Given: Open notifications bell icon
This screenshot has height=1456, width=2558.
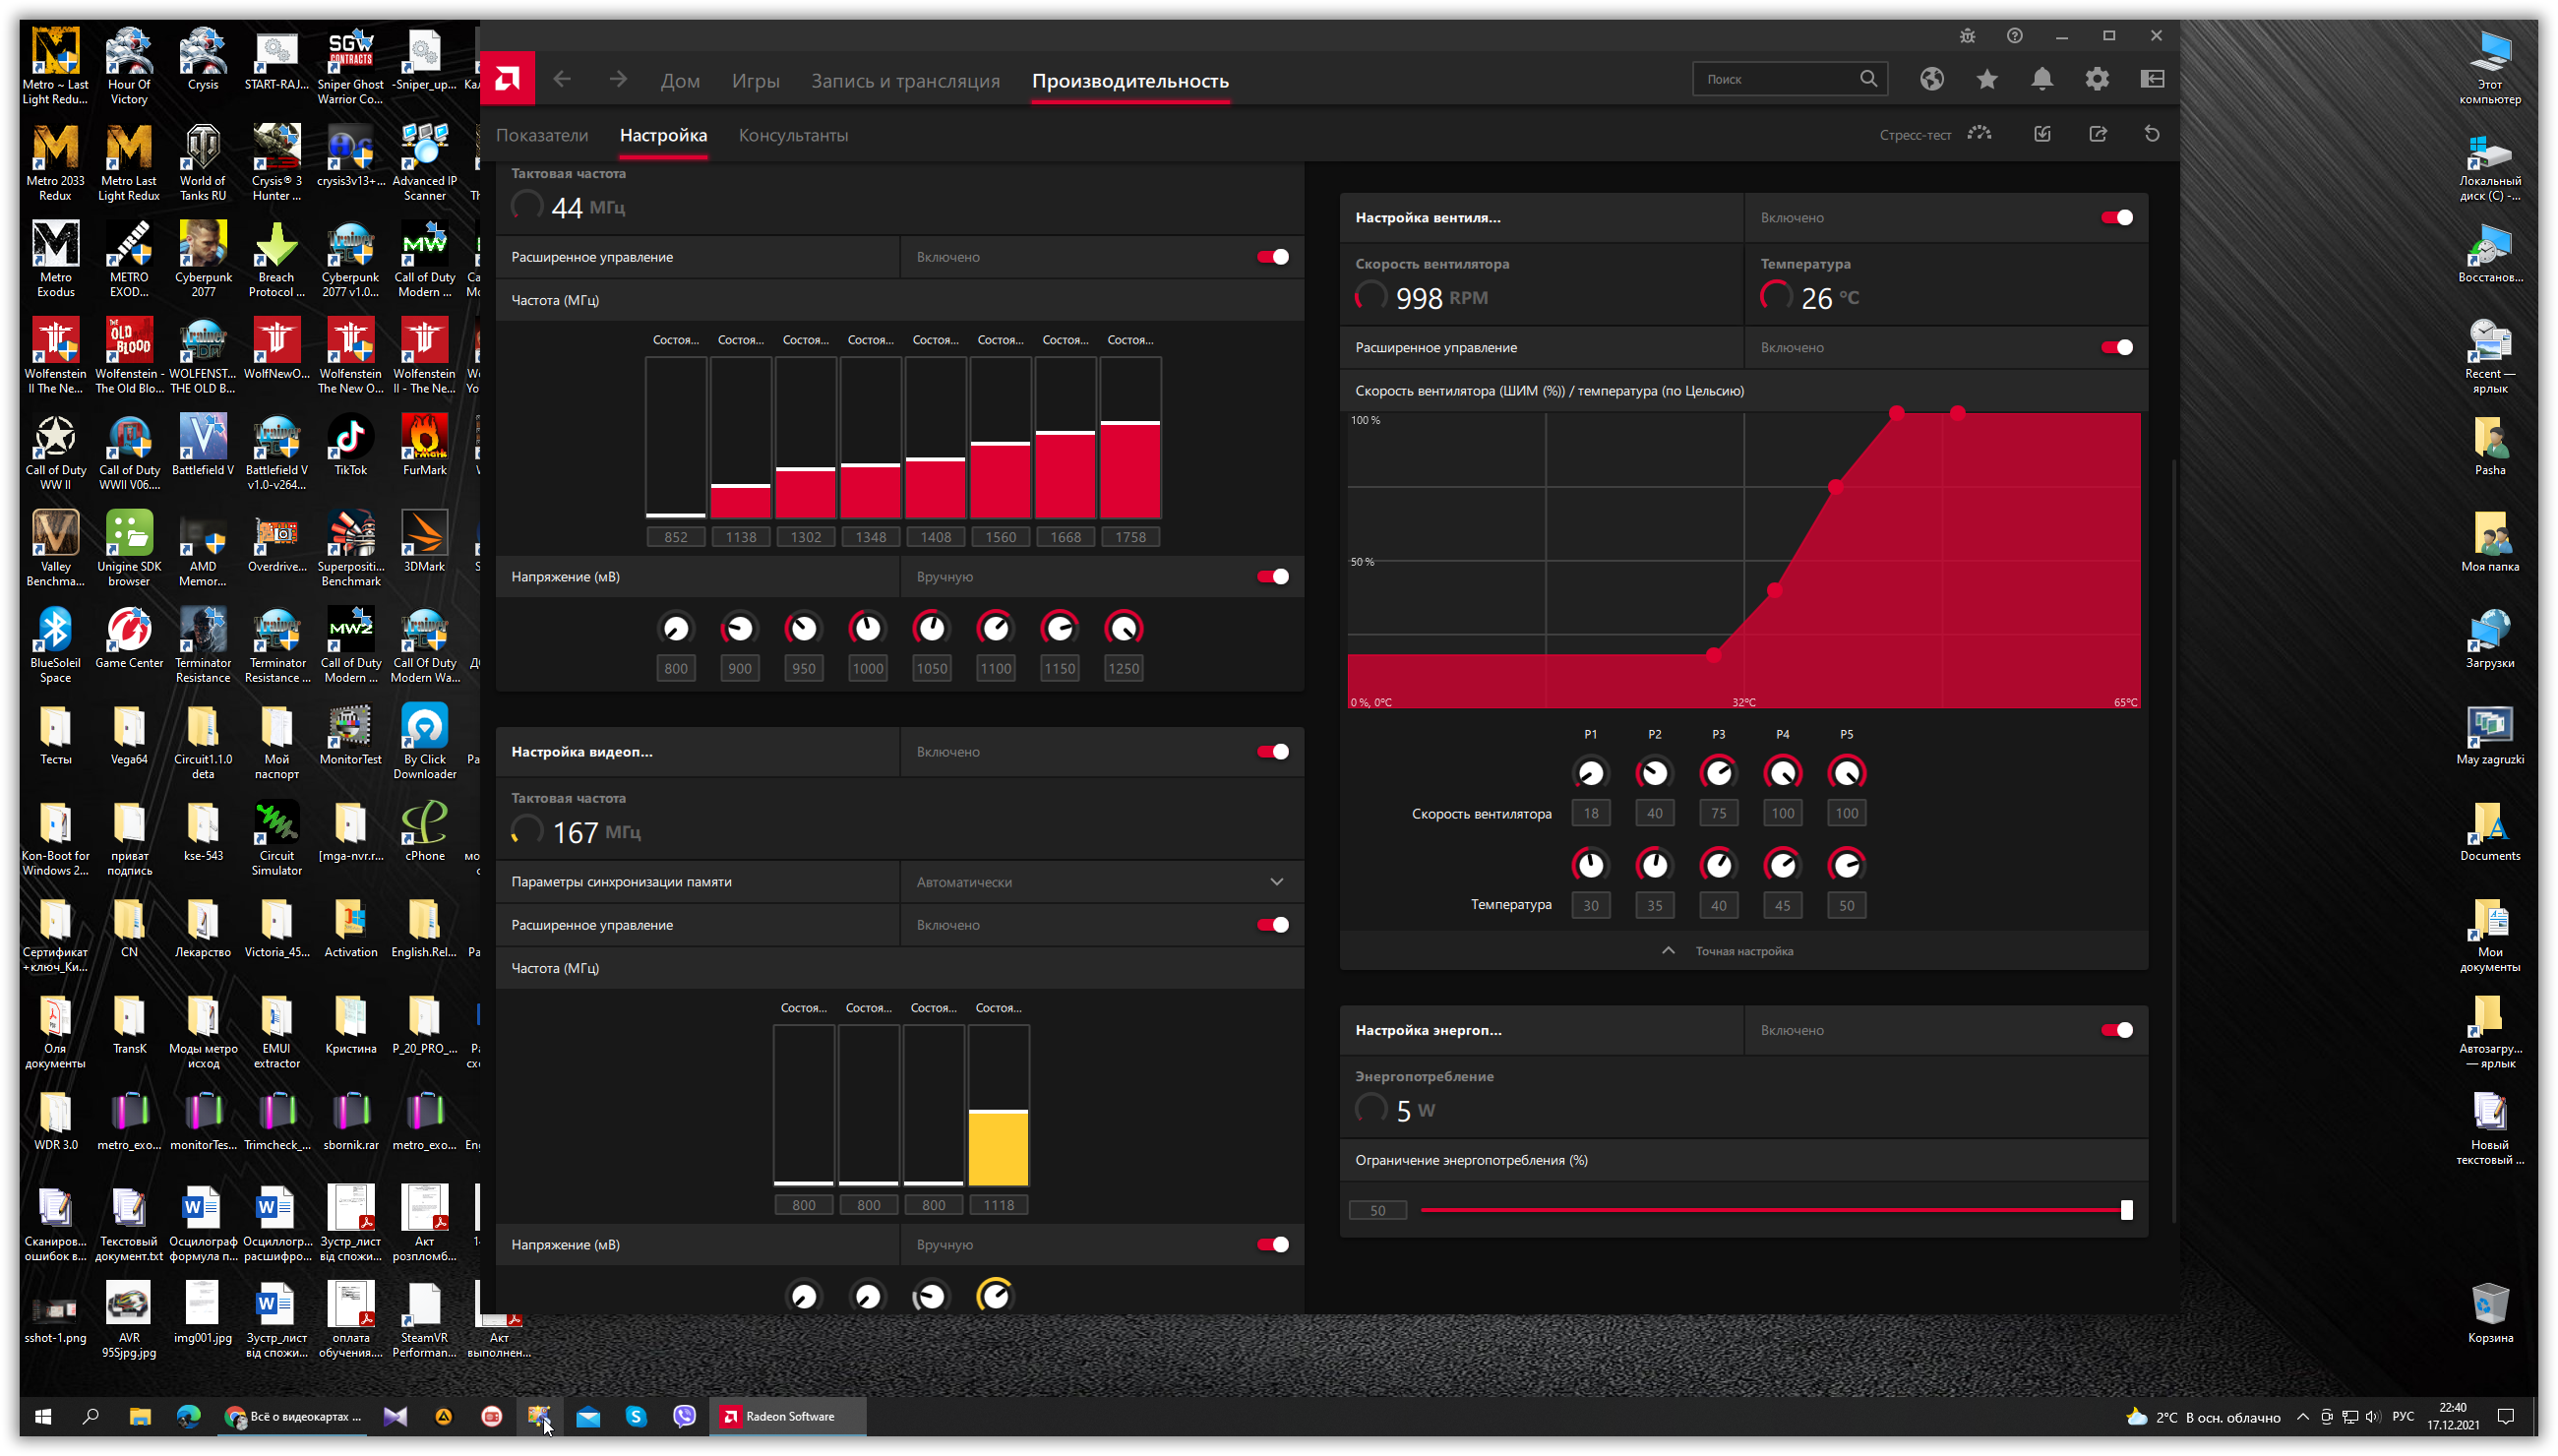Looking at the screenshot, I should click(2042, 79).
